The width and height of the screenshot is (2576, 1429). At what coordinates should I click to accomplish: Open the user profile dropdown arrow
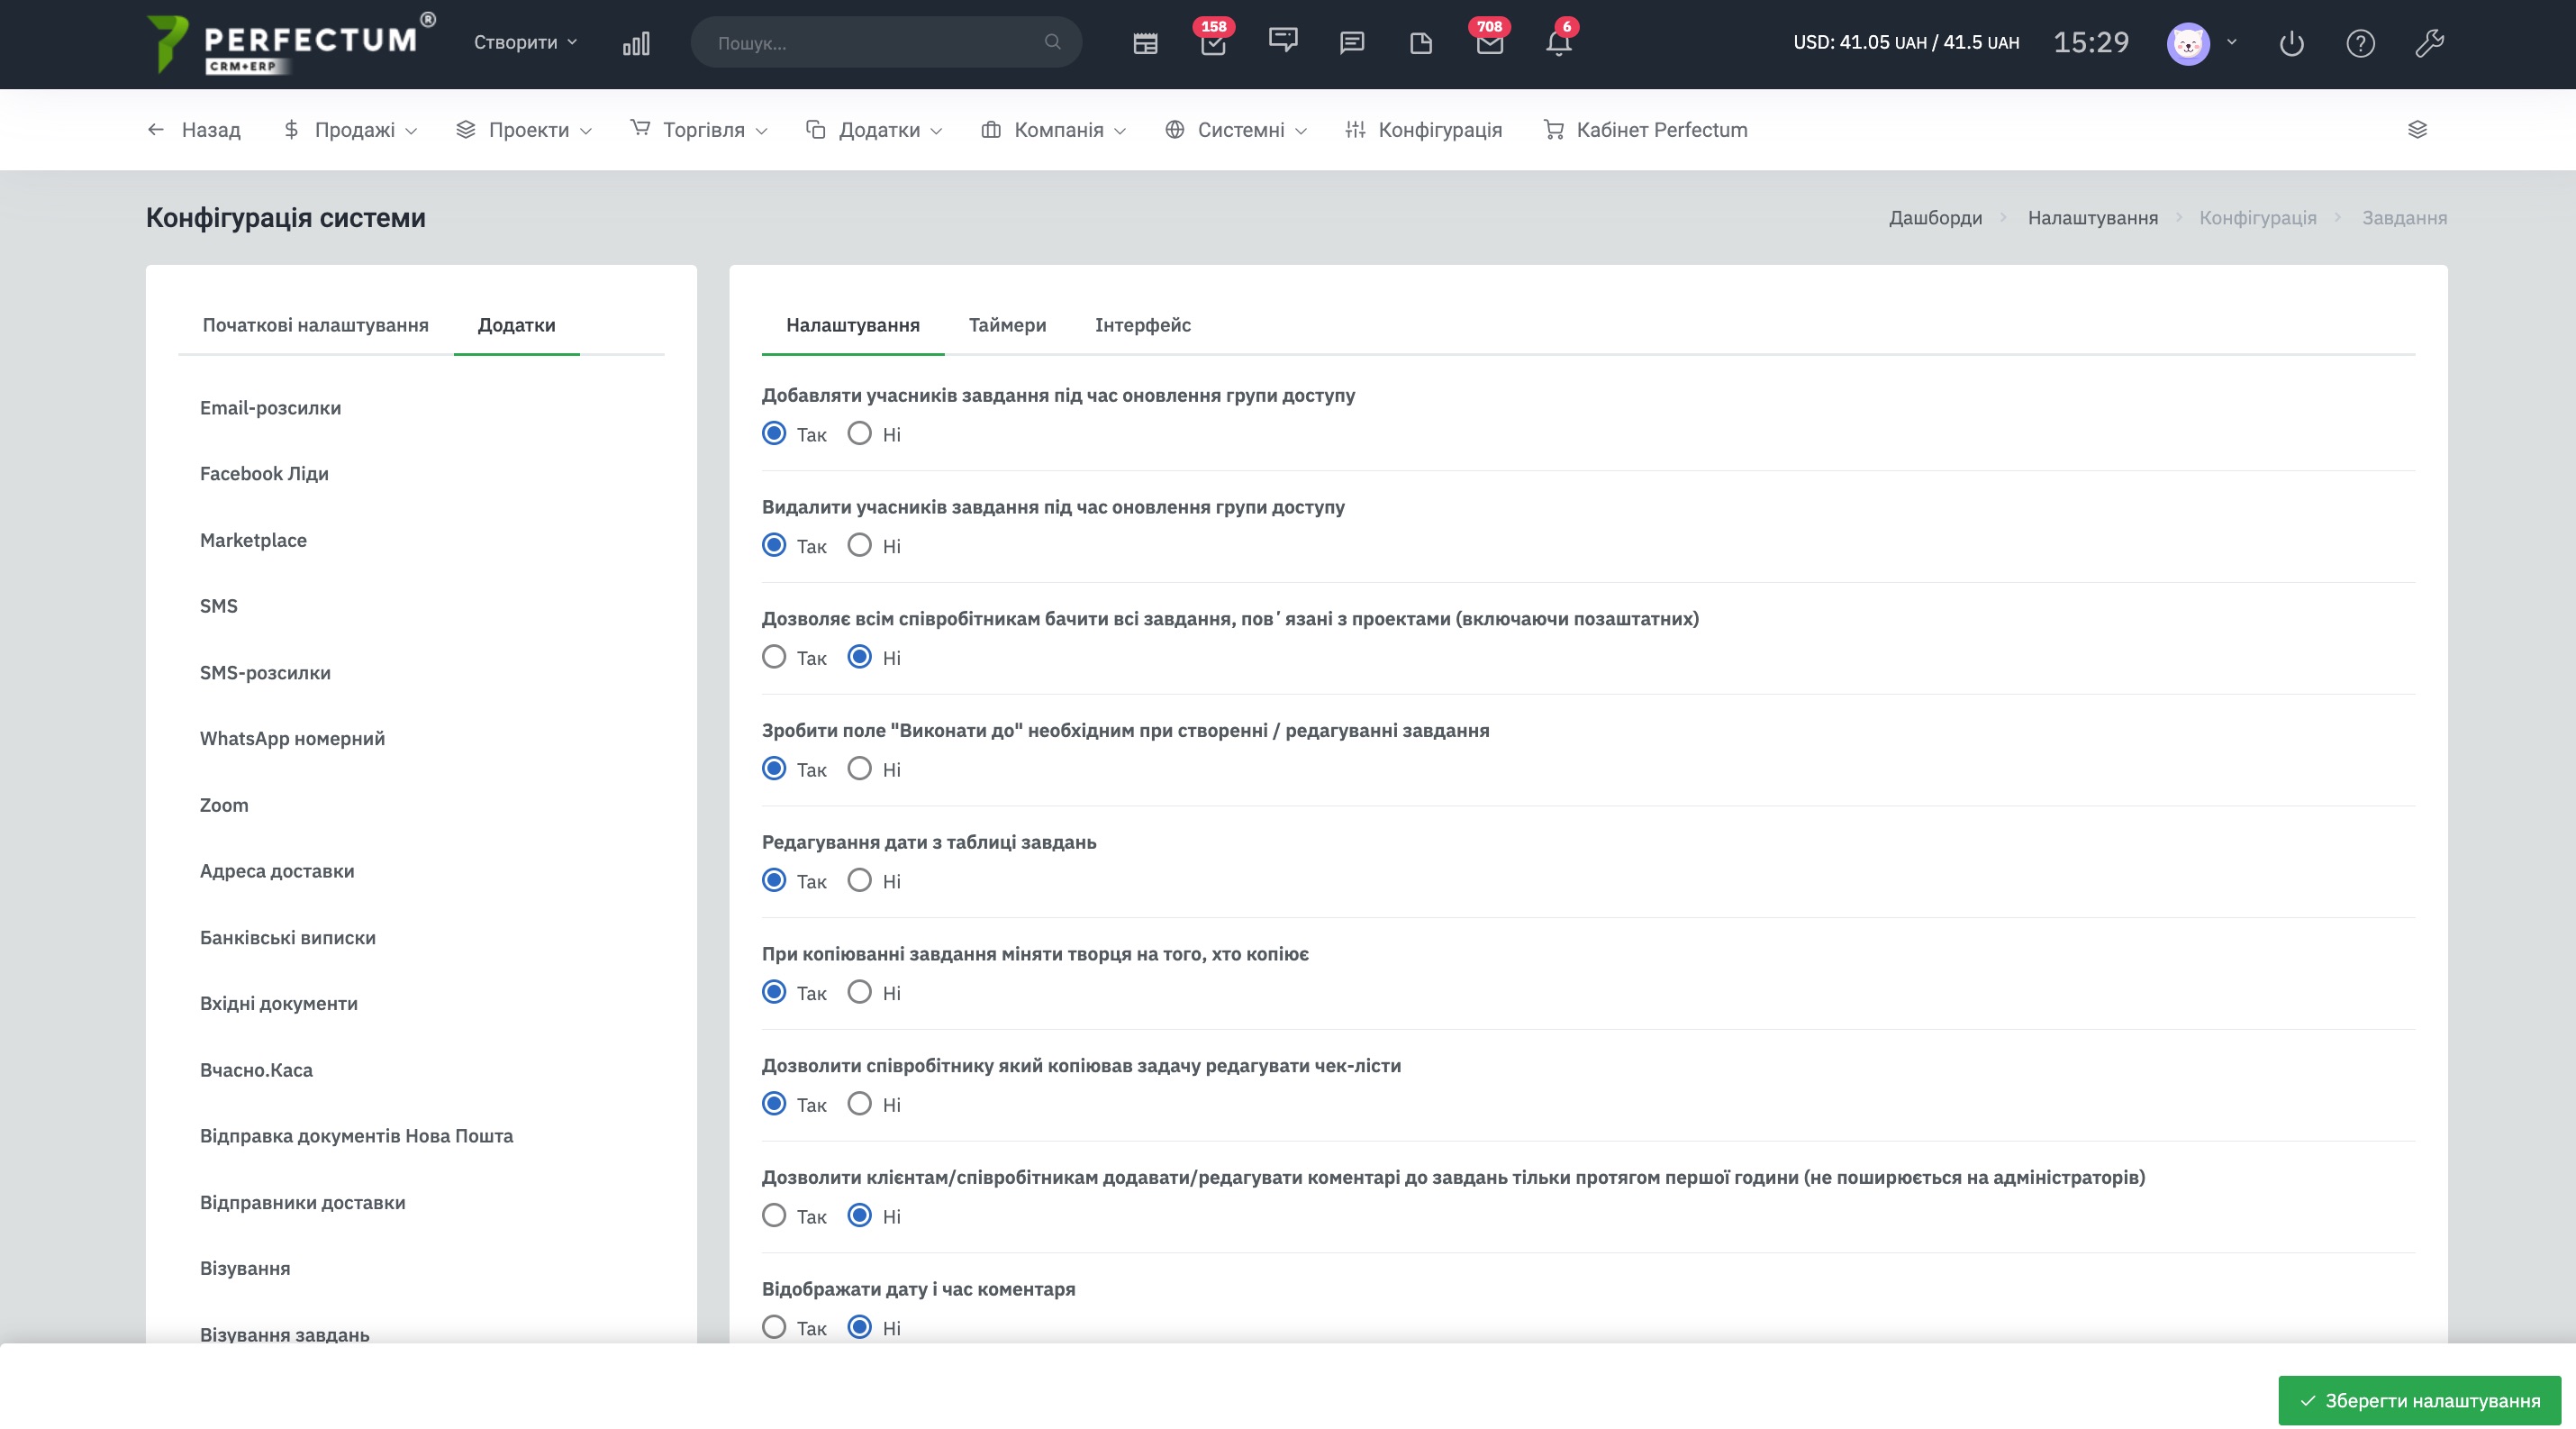point(2231,42)
